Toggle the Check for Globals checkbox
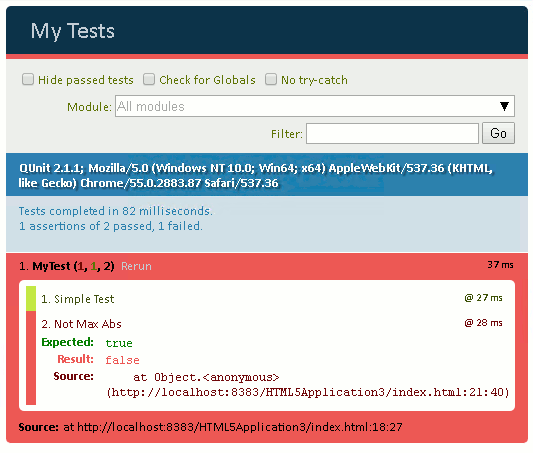 (x=149, y=80)
